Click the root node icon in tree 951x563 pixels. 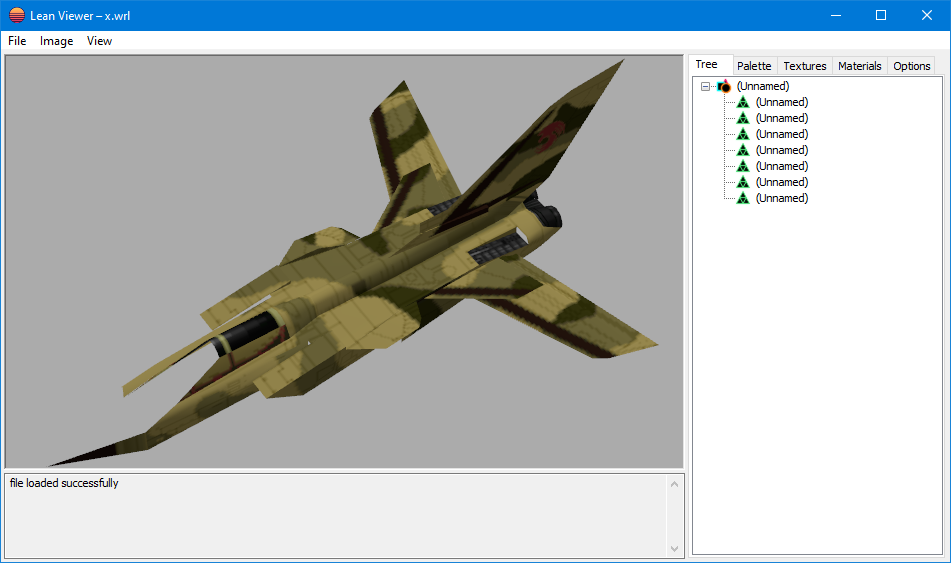coord(724,87)
